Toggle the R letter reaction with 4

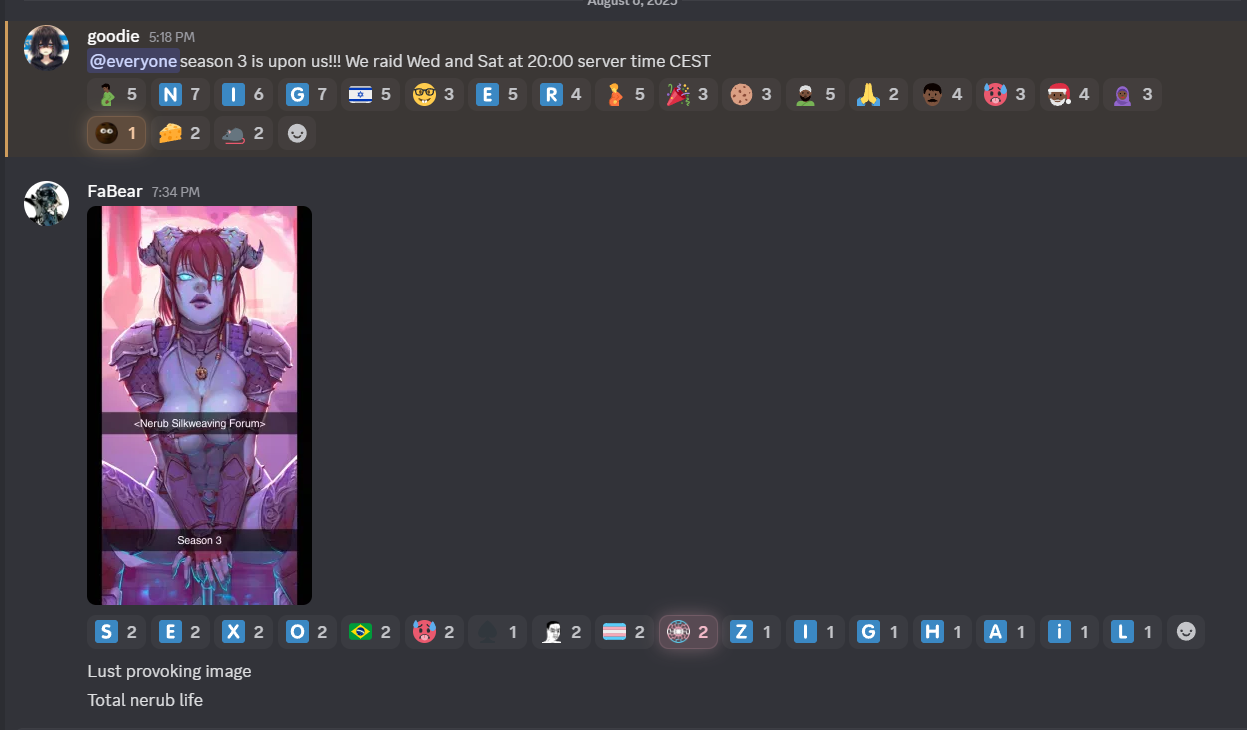561,95
